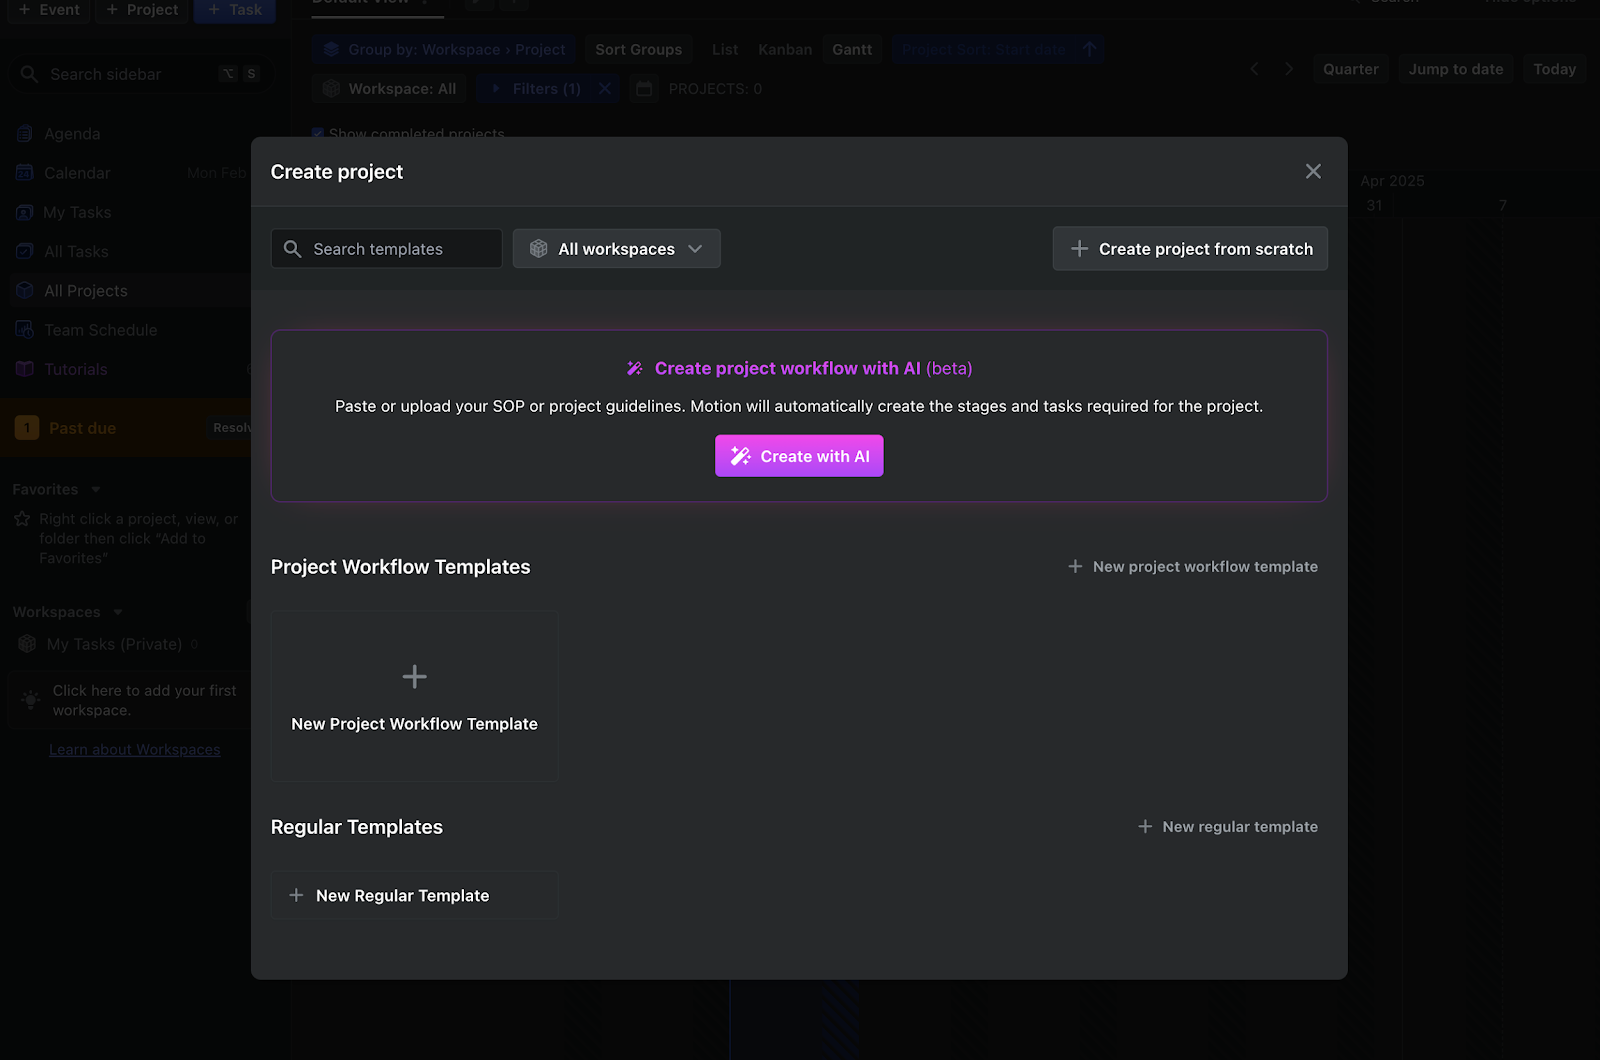Click the Sort Groups button
Screen dimensions: 1600x1060
tap(639, 49)
